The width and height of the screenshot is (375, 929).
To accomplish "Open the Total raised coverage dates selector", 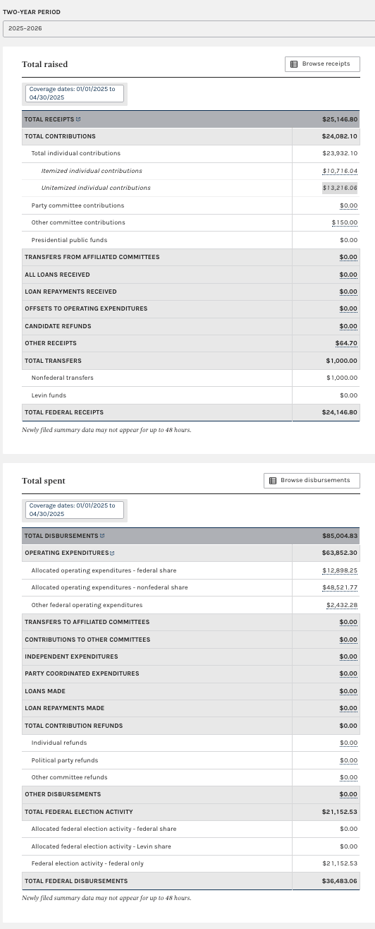I will pos(74,93).
